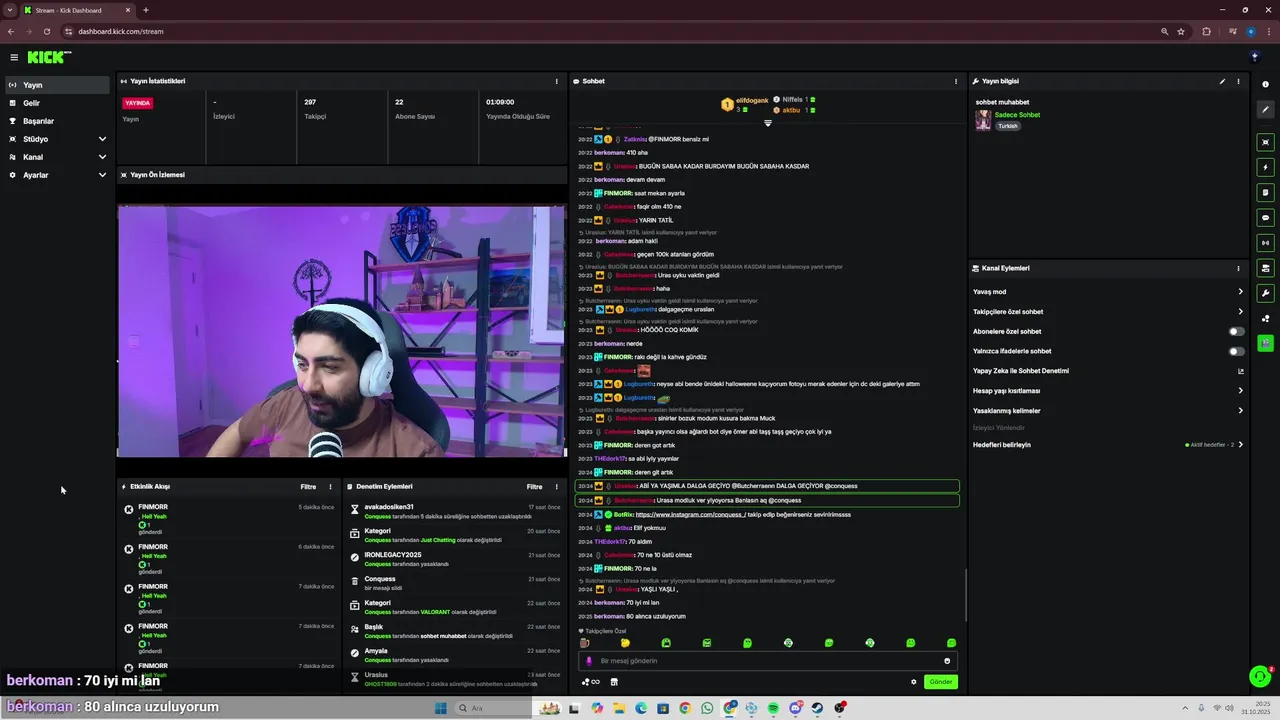Open the hamburger menu beside the Kick logo
The image size is (1280, 720).
pos(14,57)
